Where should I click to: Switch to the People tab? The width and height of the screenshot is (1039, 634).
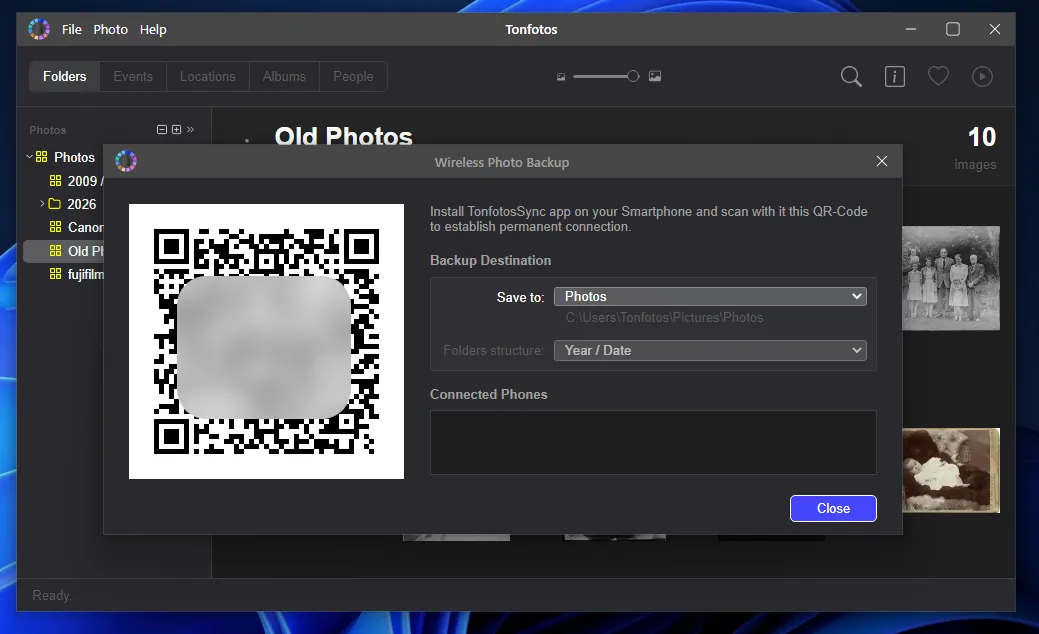click(x=353, y=76)
